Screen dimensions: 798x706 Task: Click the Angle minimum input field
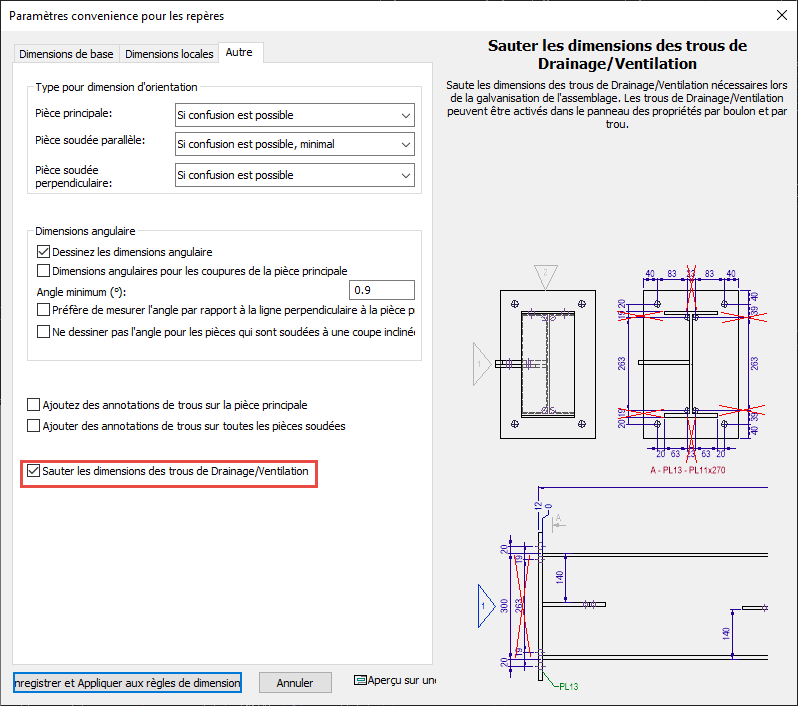coord(382,290)
